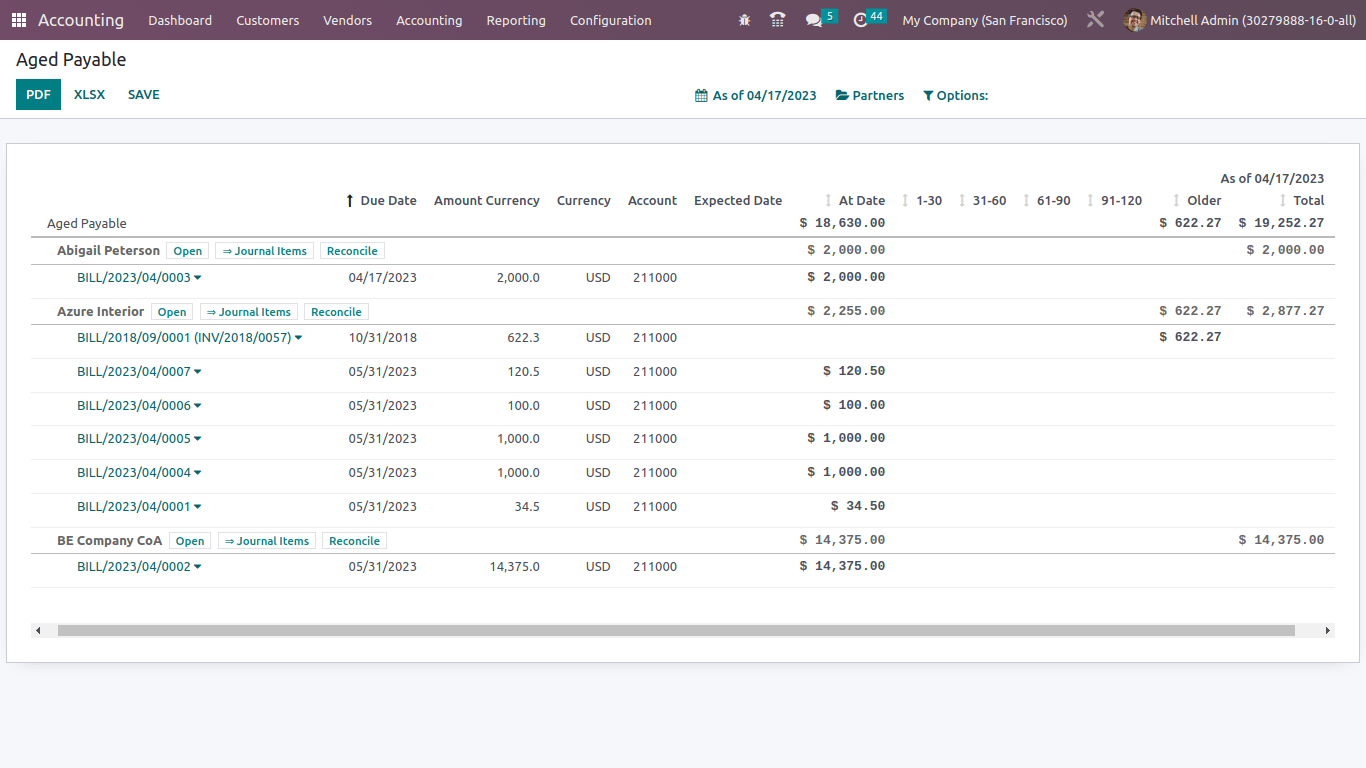1366x768 pixels.
Task: Sort by the Due Date column arrow
Action: (349, 200)
